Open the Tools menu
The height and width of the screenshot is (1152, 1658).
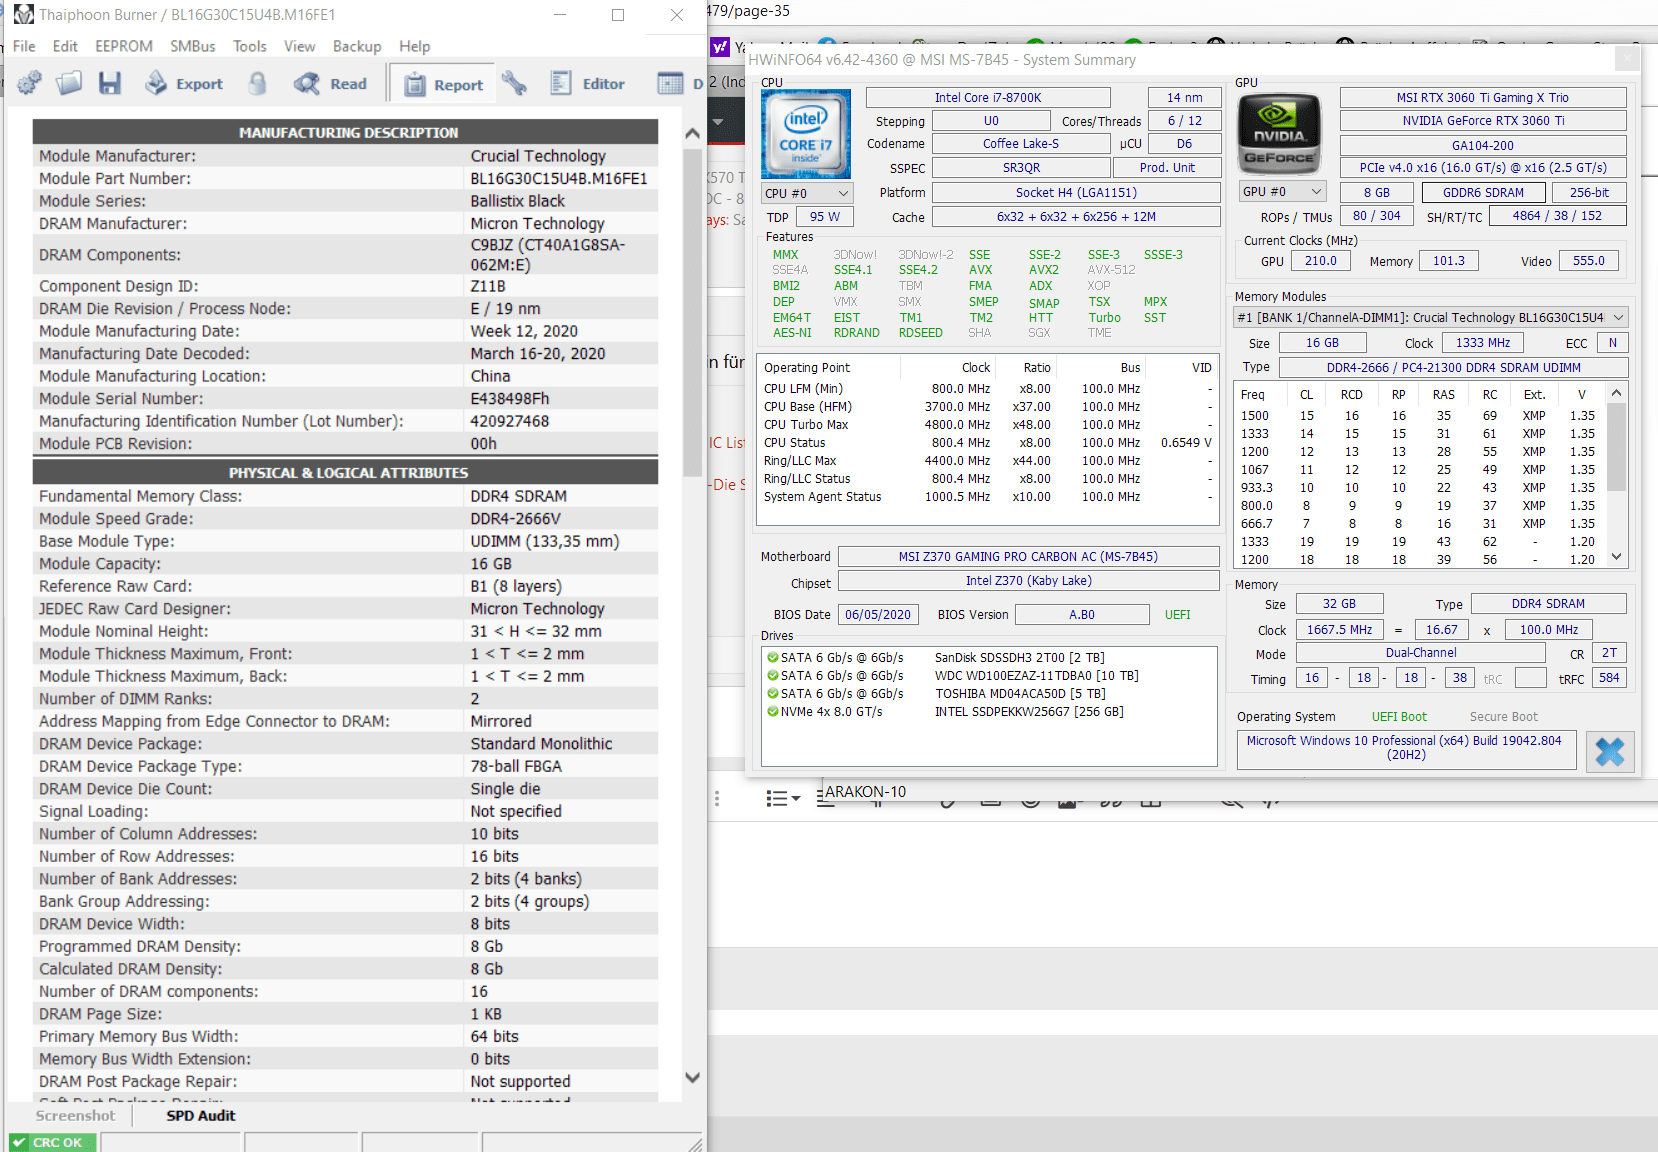pos(250,46)
